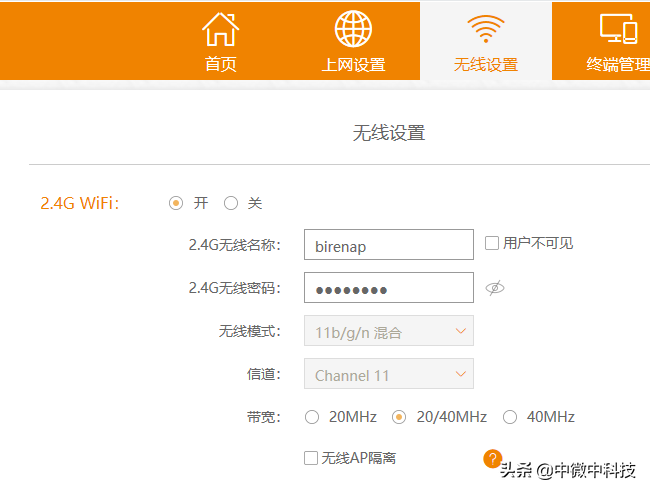650x493 pixels.
Task: Click the arrow on wireless mode dropdown
Action: coord(461,331)
